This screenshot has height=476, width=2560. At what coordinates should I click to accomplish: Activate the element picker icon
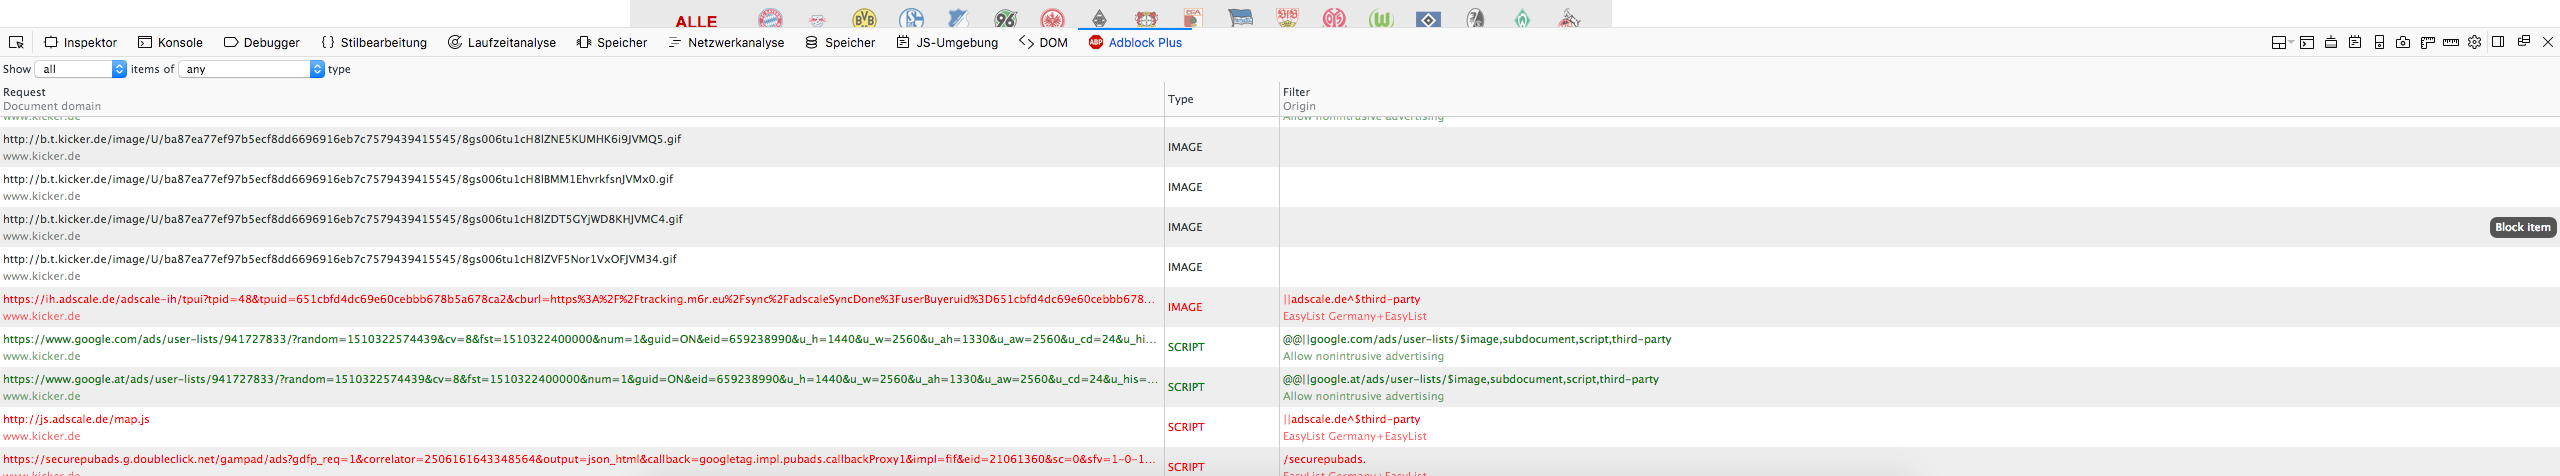[16, 42]
